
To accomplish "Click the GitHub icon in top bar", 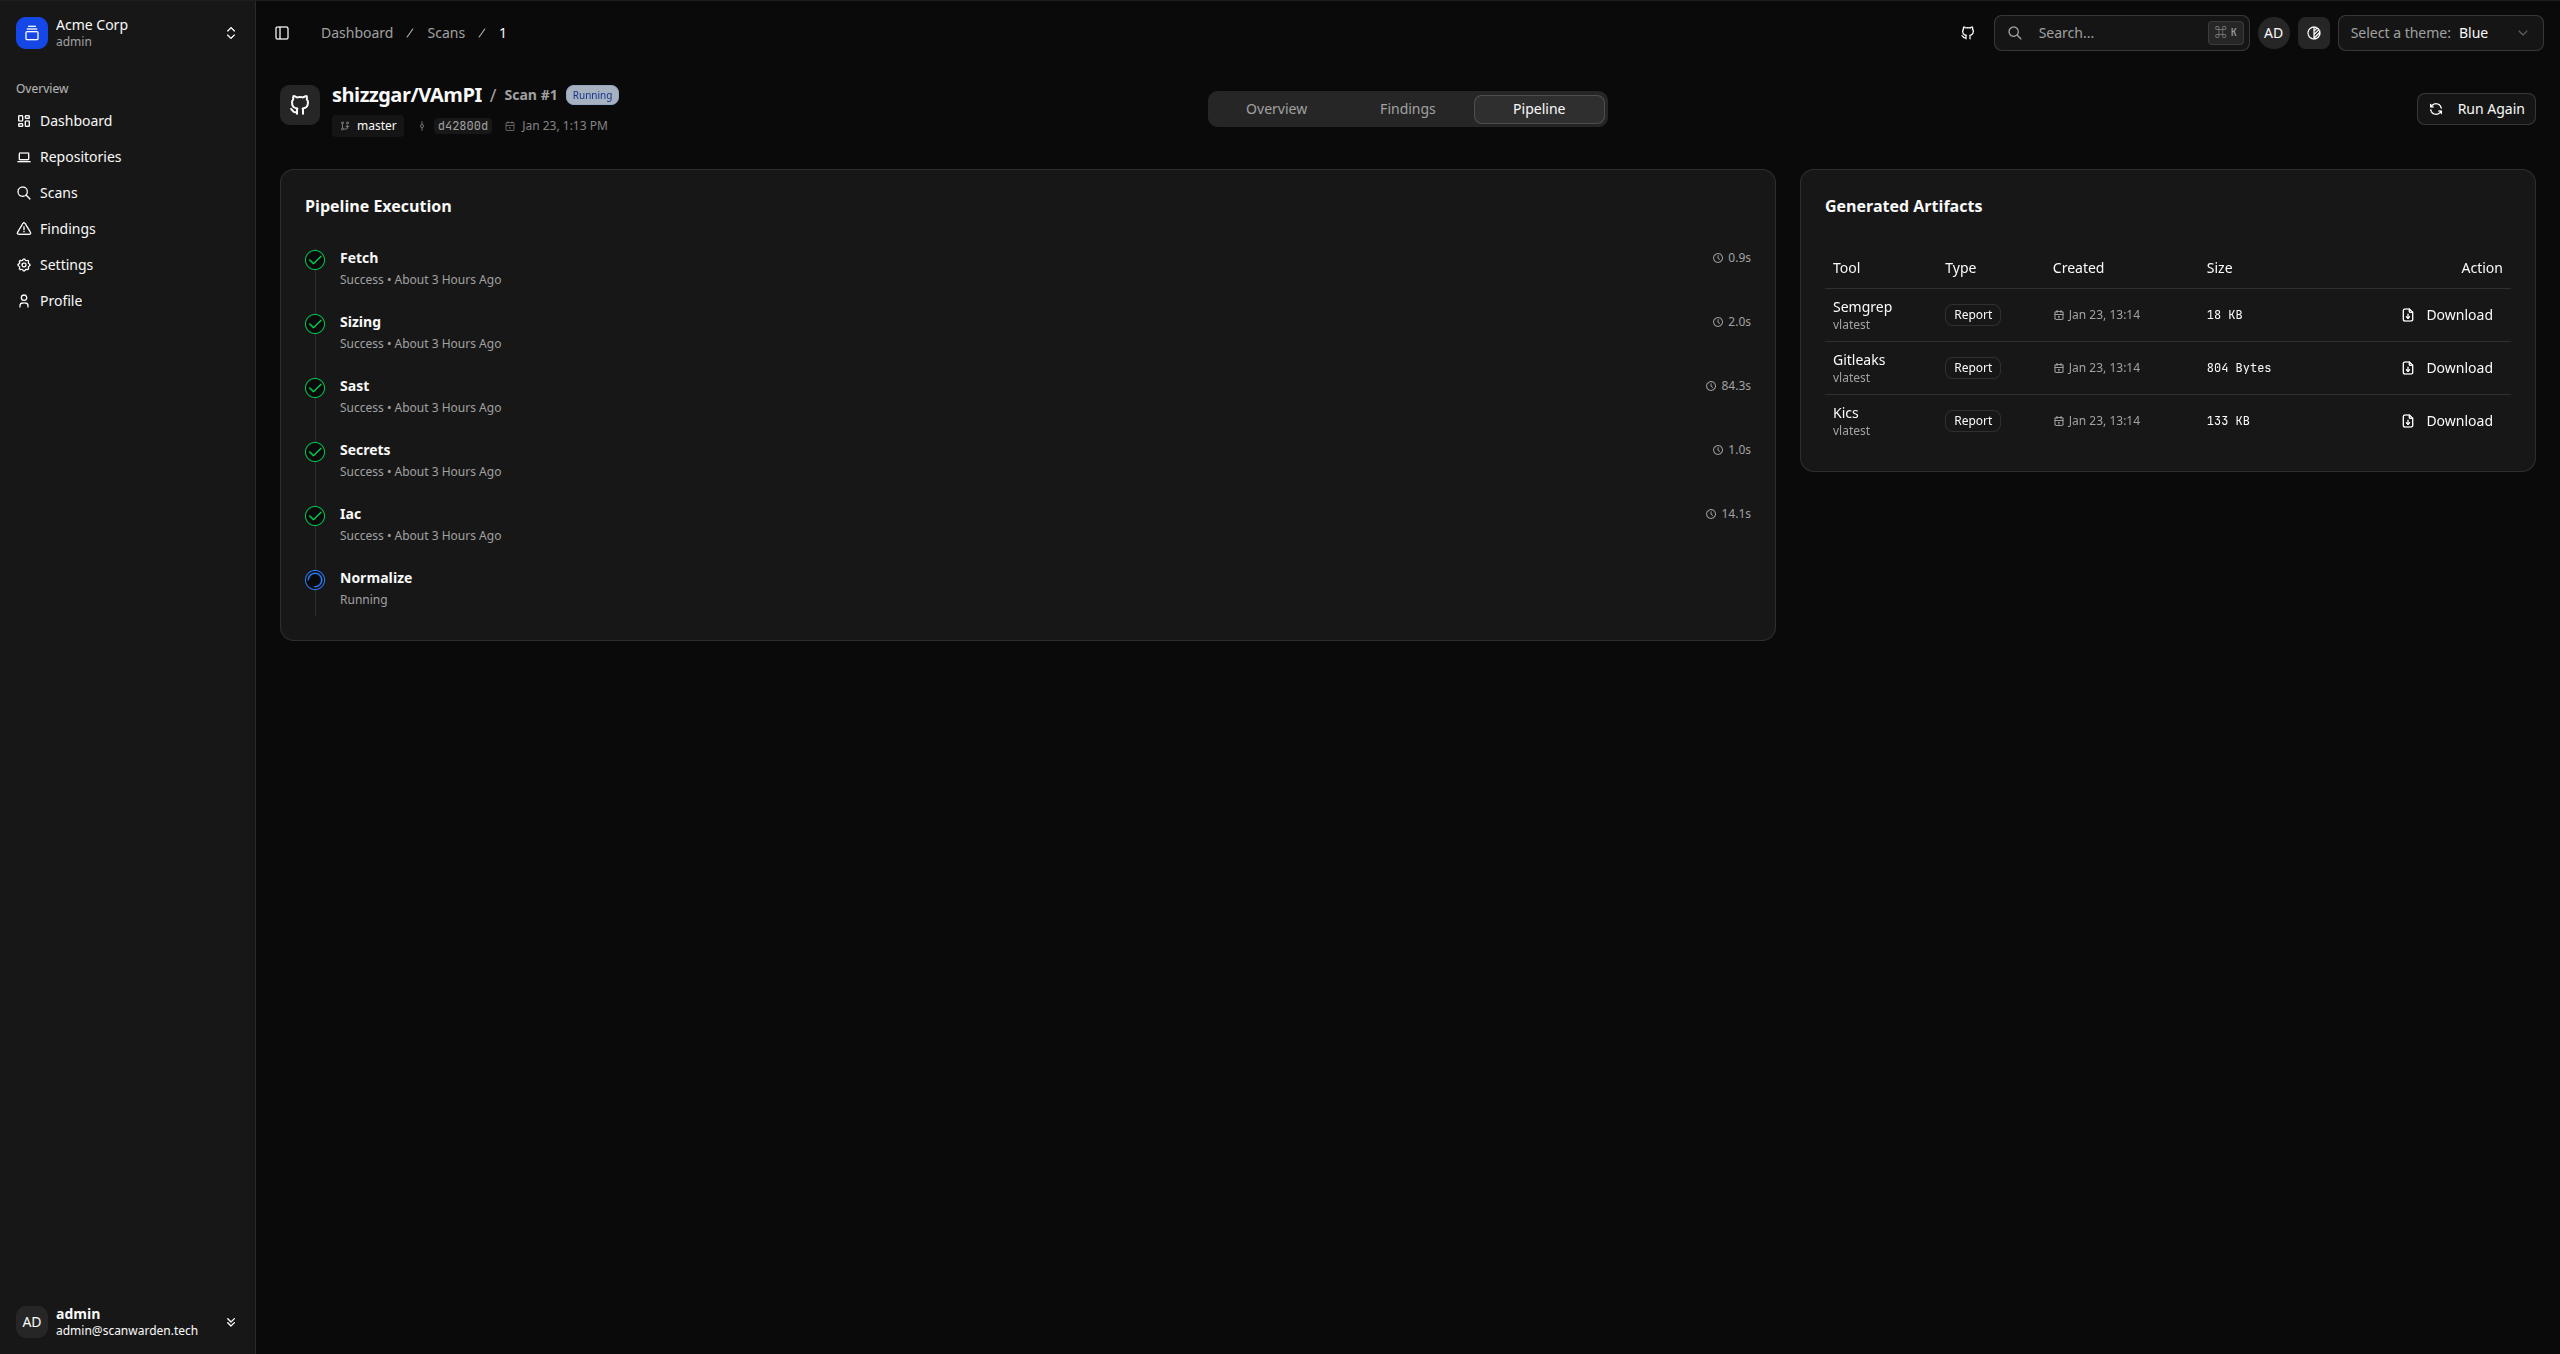I will click(1967, 33).
